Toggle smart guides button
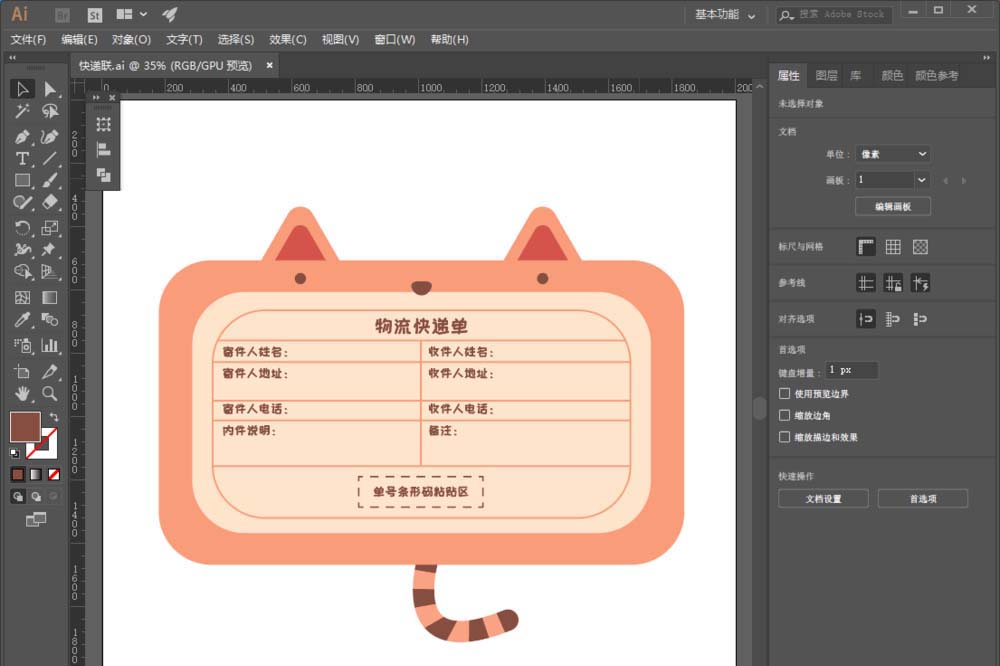The width and height of the screenshot is (1000, 666). tap(920, 283)
